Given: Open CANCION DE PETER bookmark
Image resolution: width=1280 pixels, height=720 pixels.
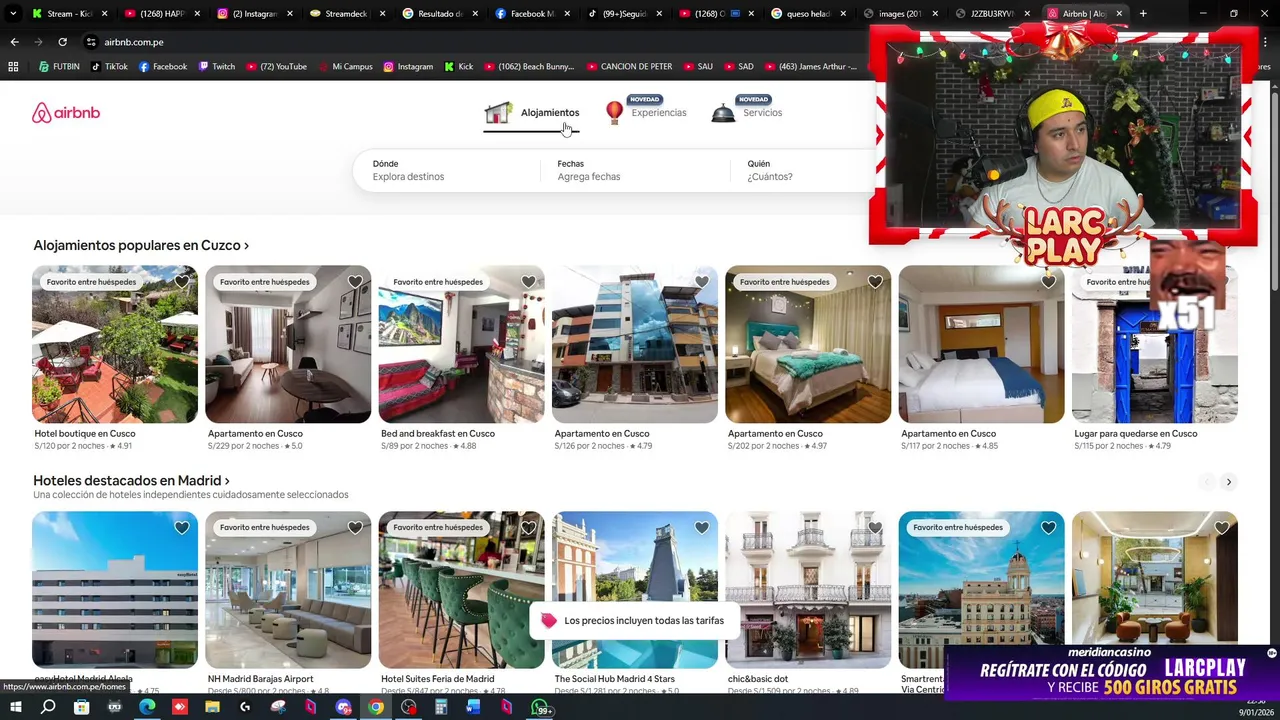Looking at the screenshot, I should pos(629,67).
